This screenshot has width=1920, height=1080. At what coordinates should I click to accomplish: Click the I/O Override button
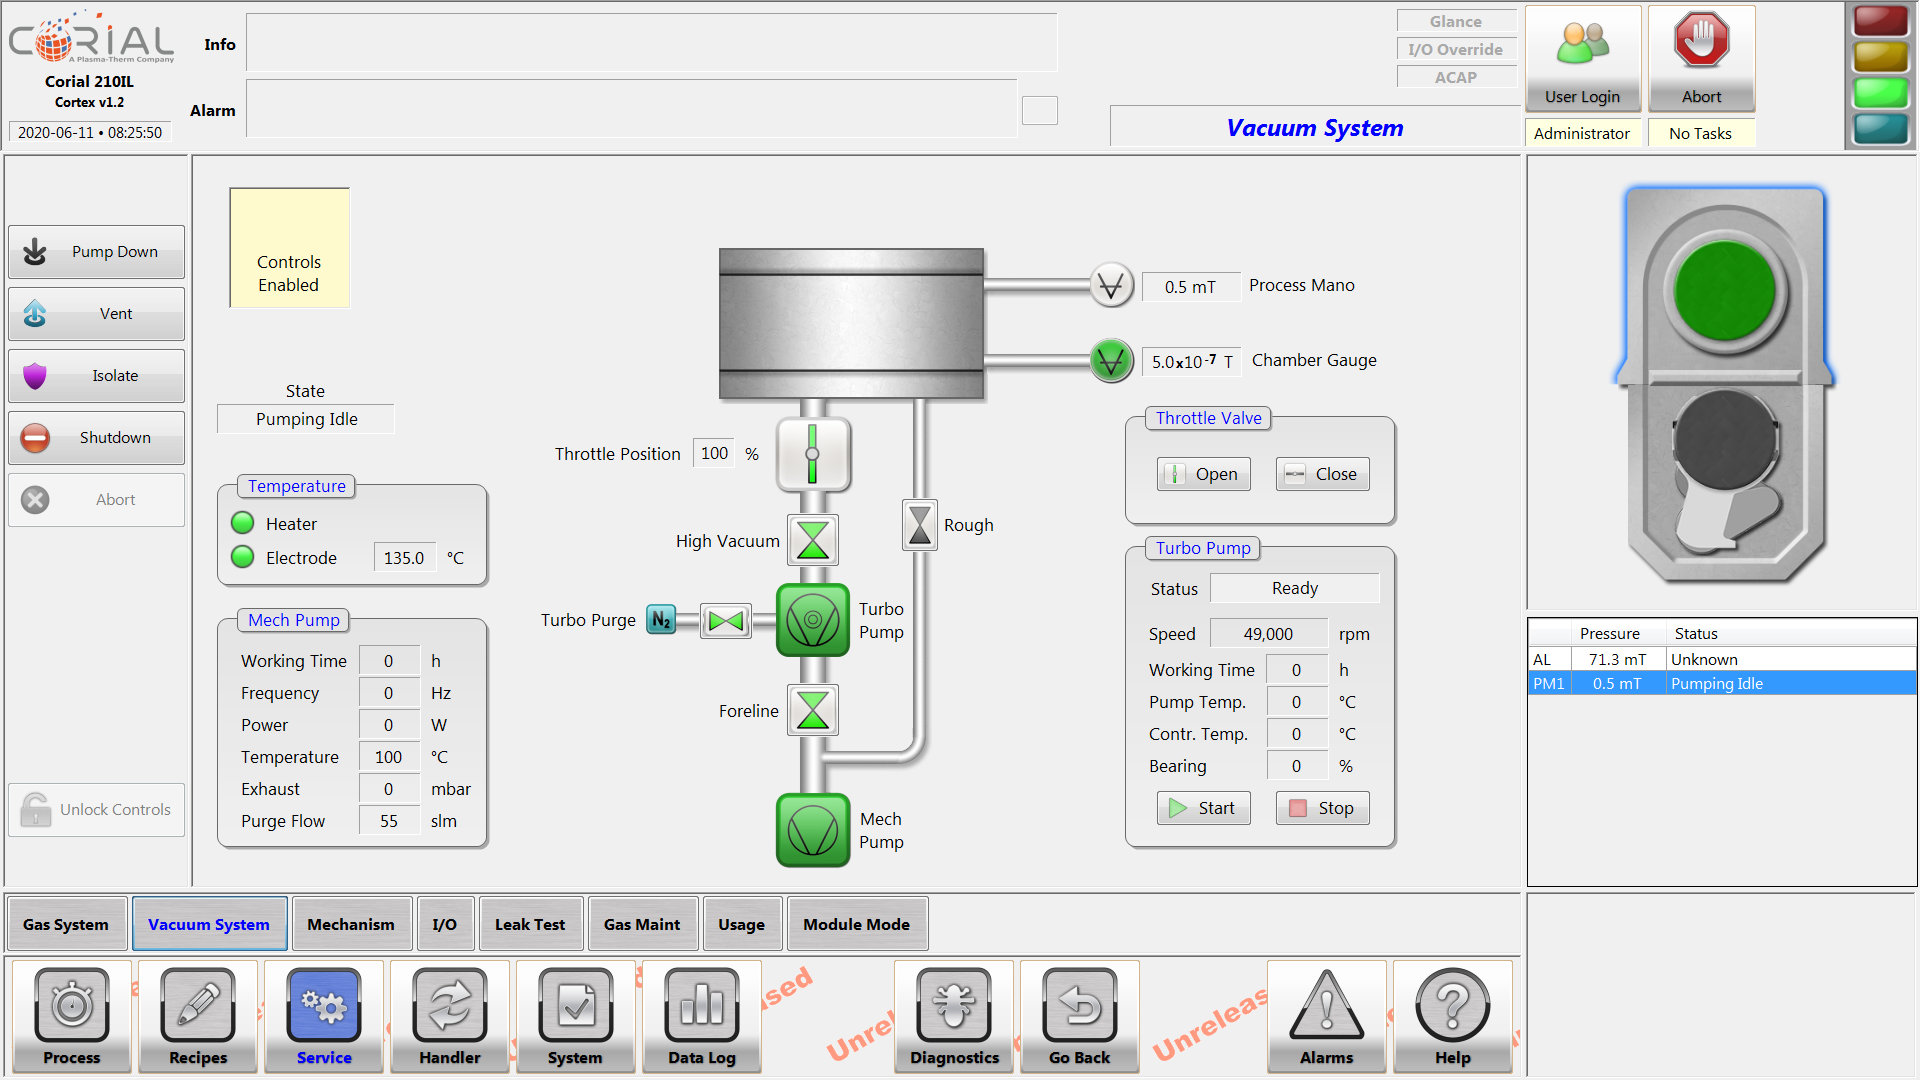point(1456,49)
